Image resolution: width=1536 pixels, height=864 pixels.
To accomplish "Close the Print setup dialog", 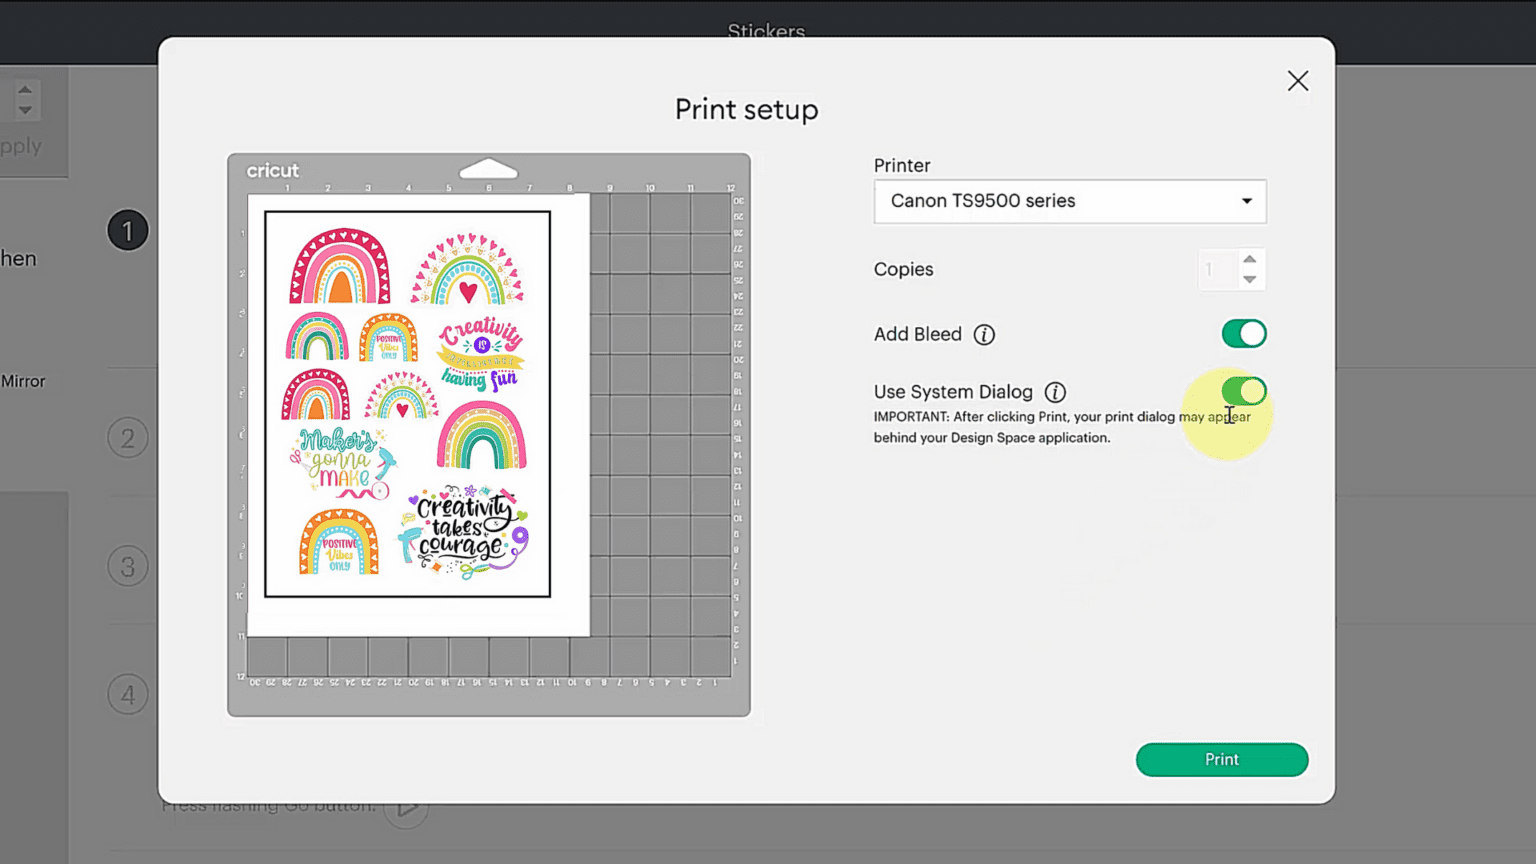I will click(1297, 81).
